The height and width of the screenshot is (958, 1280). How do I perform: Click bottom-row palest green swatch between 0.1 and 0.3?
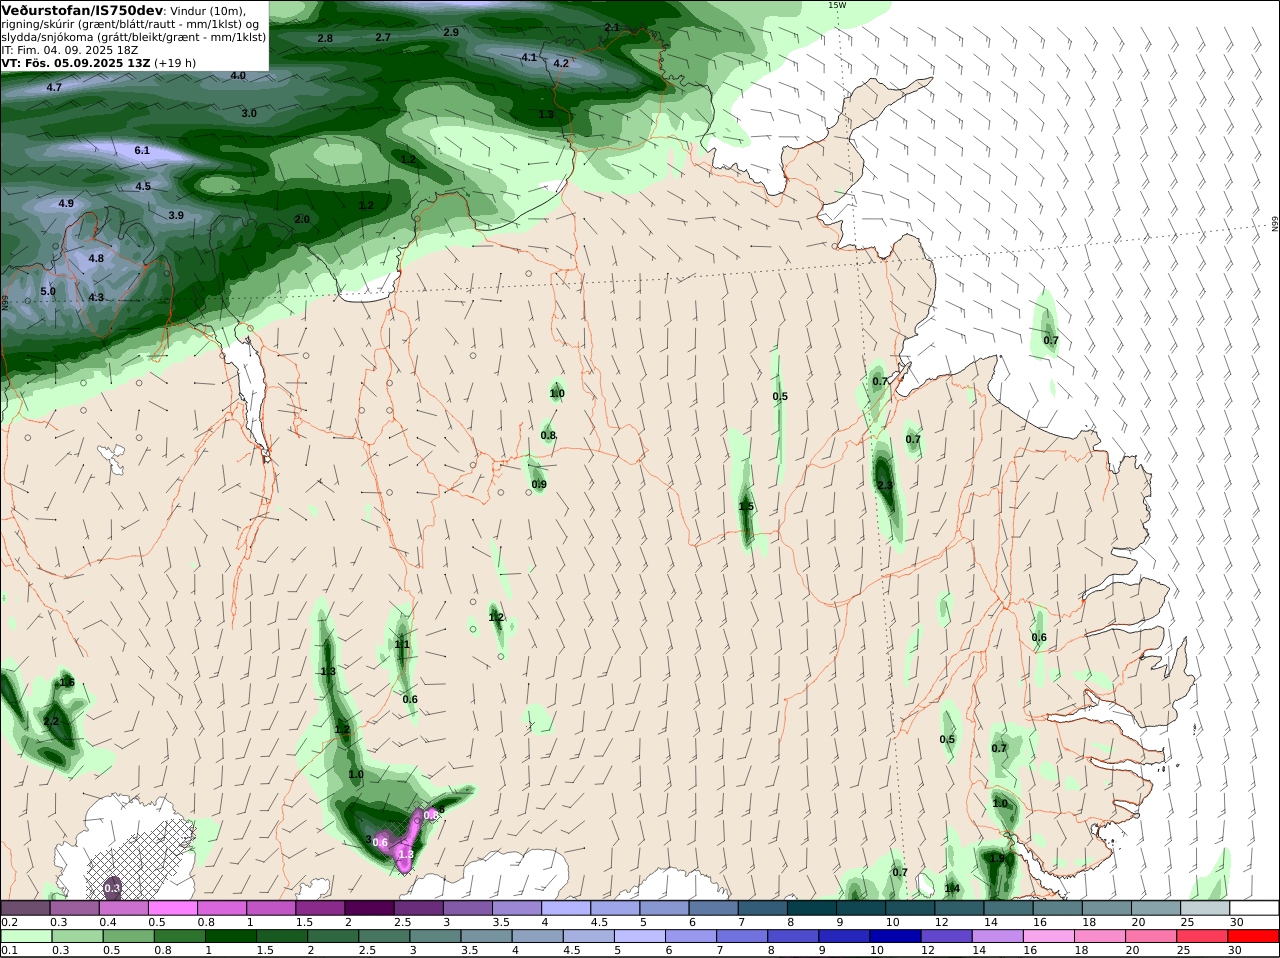26,936
